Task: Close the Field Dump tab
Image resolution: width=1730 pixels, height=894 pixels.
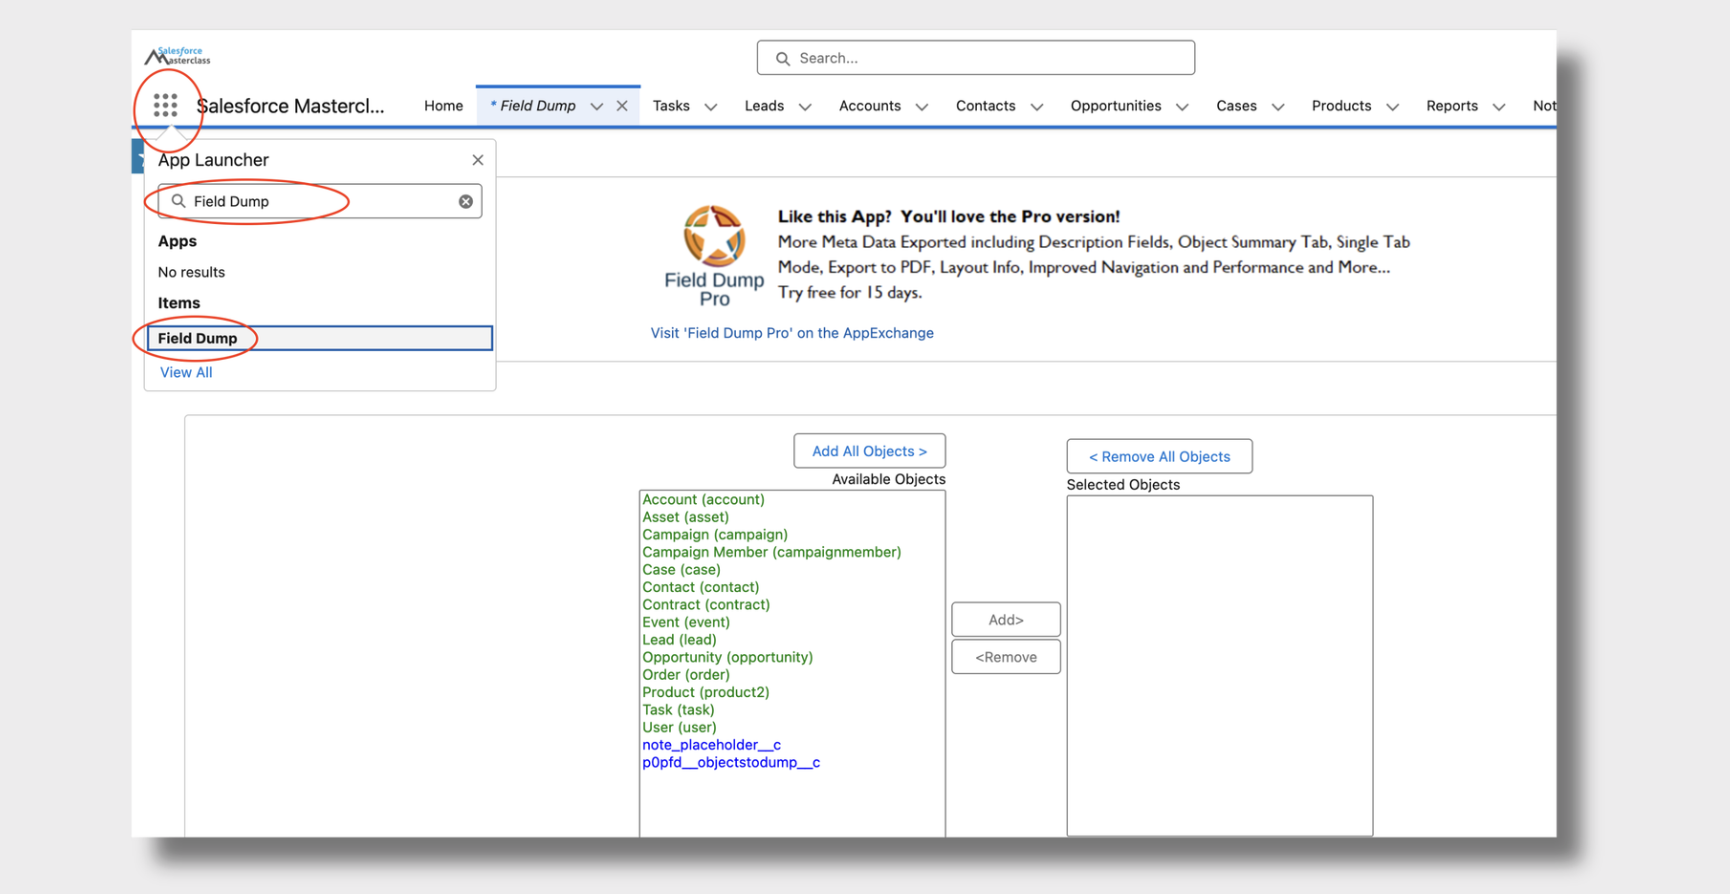Action: [622, 106]
